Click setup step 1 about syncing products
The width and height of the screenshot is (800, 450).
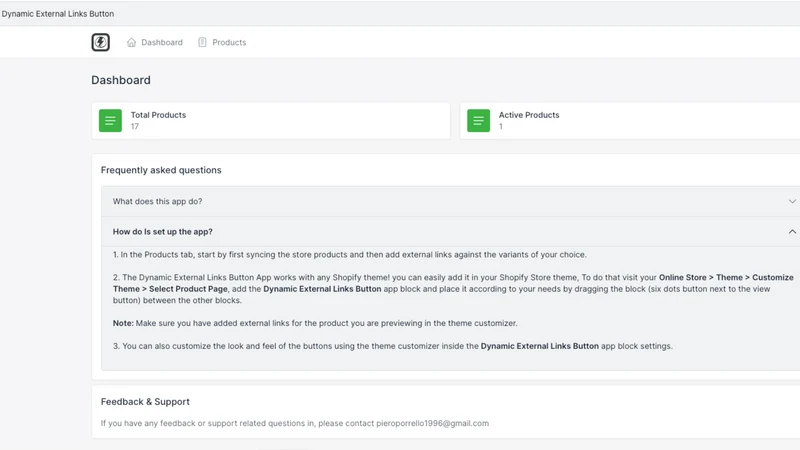[x=349, y=255]
